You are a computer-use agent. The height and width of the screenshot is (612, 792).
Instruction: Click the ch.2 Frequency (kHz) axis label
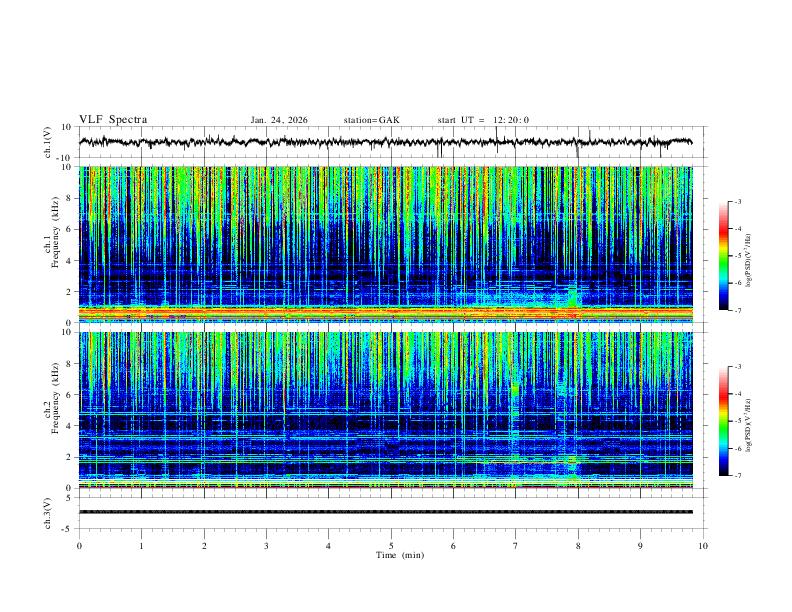point(52,397)
